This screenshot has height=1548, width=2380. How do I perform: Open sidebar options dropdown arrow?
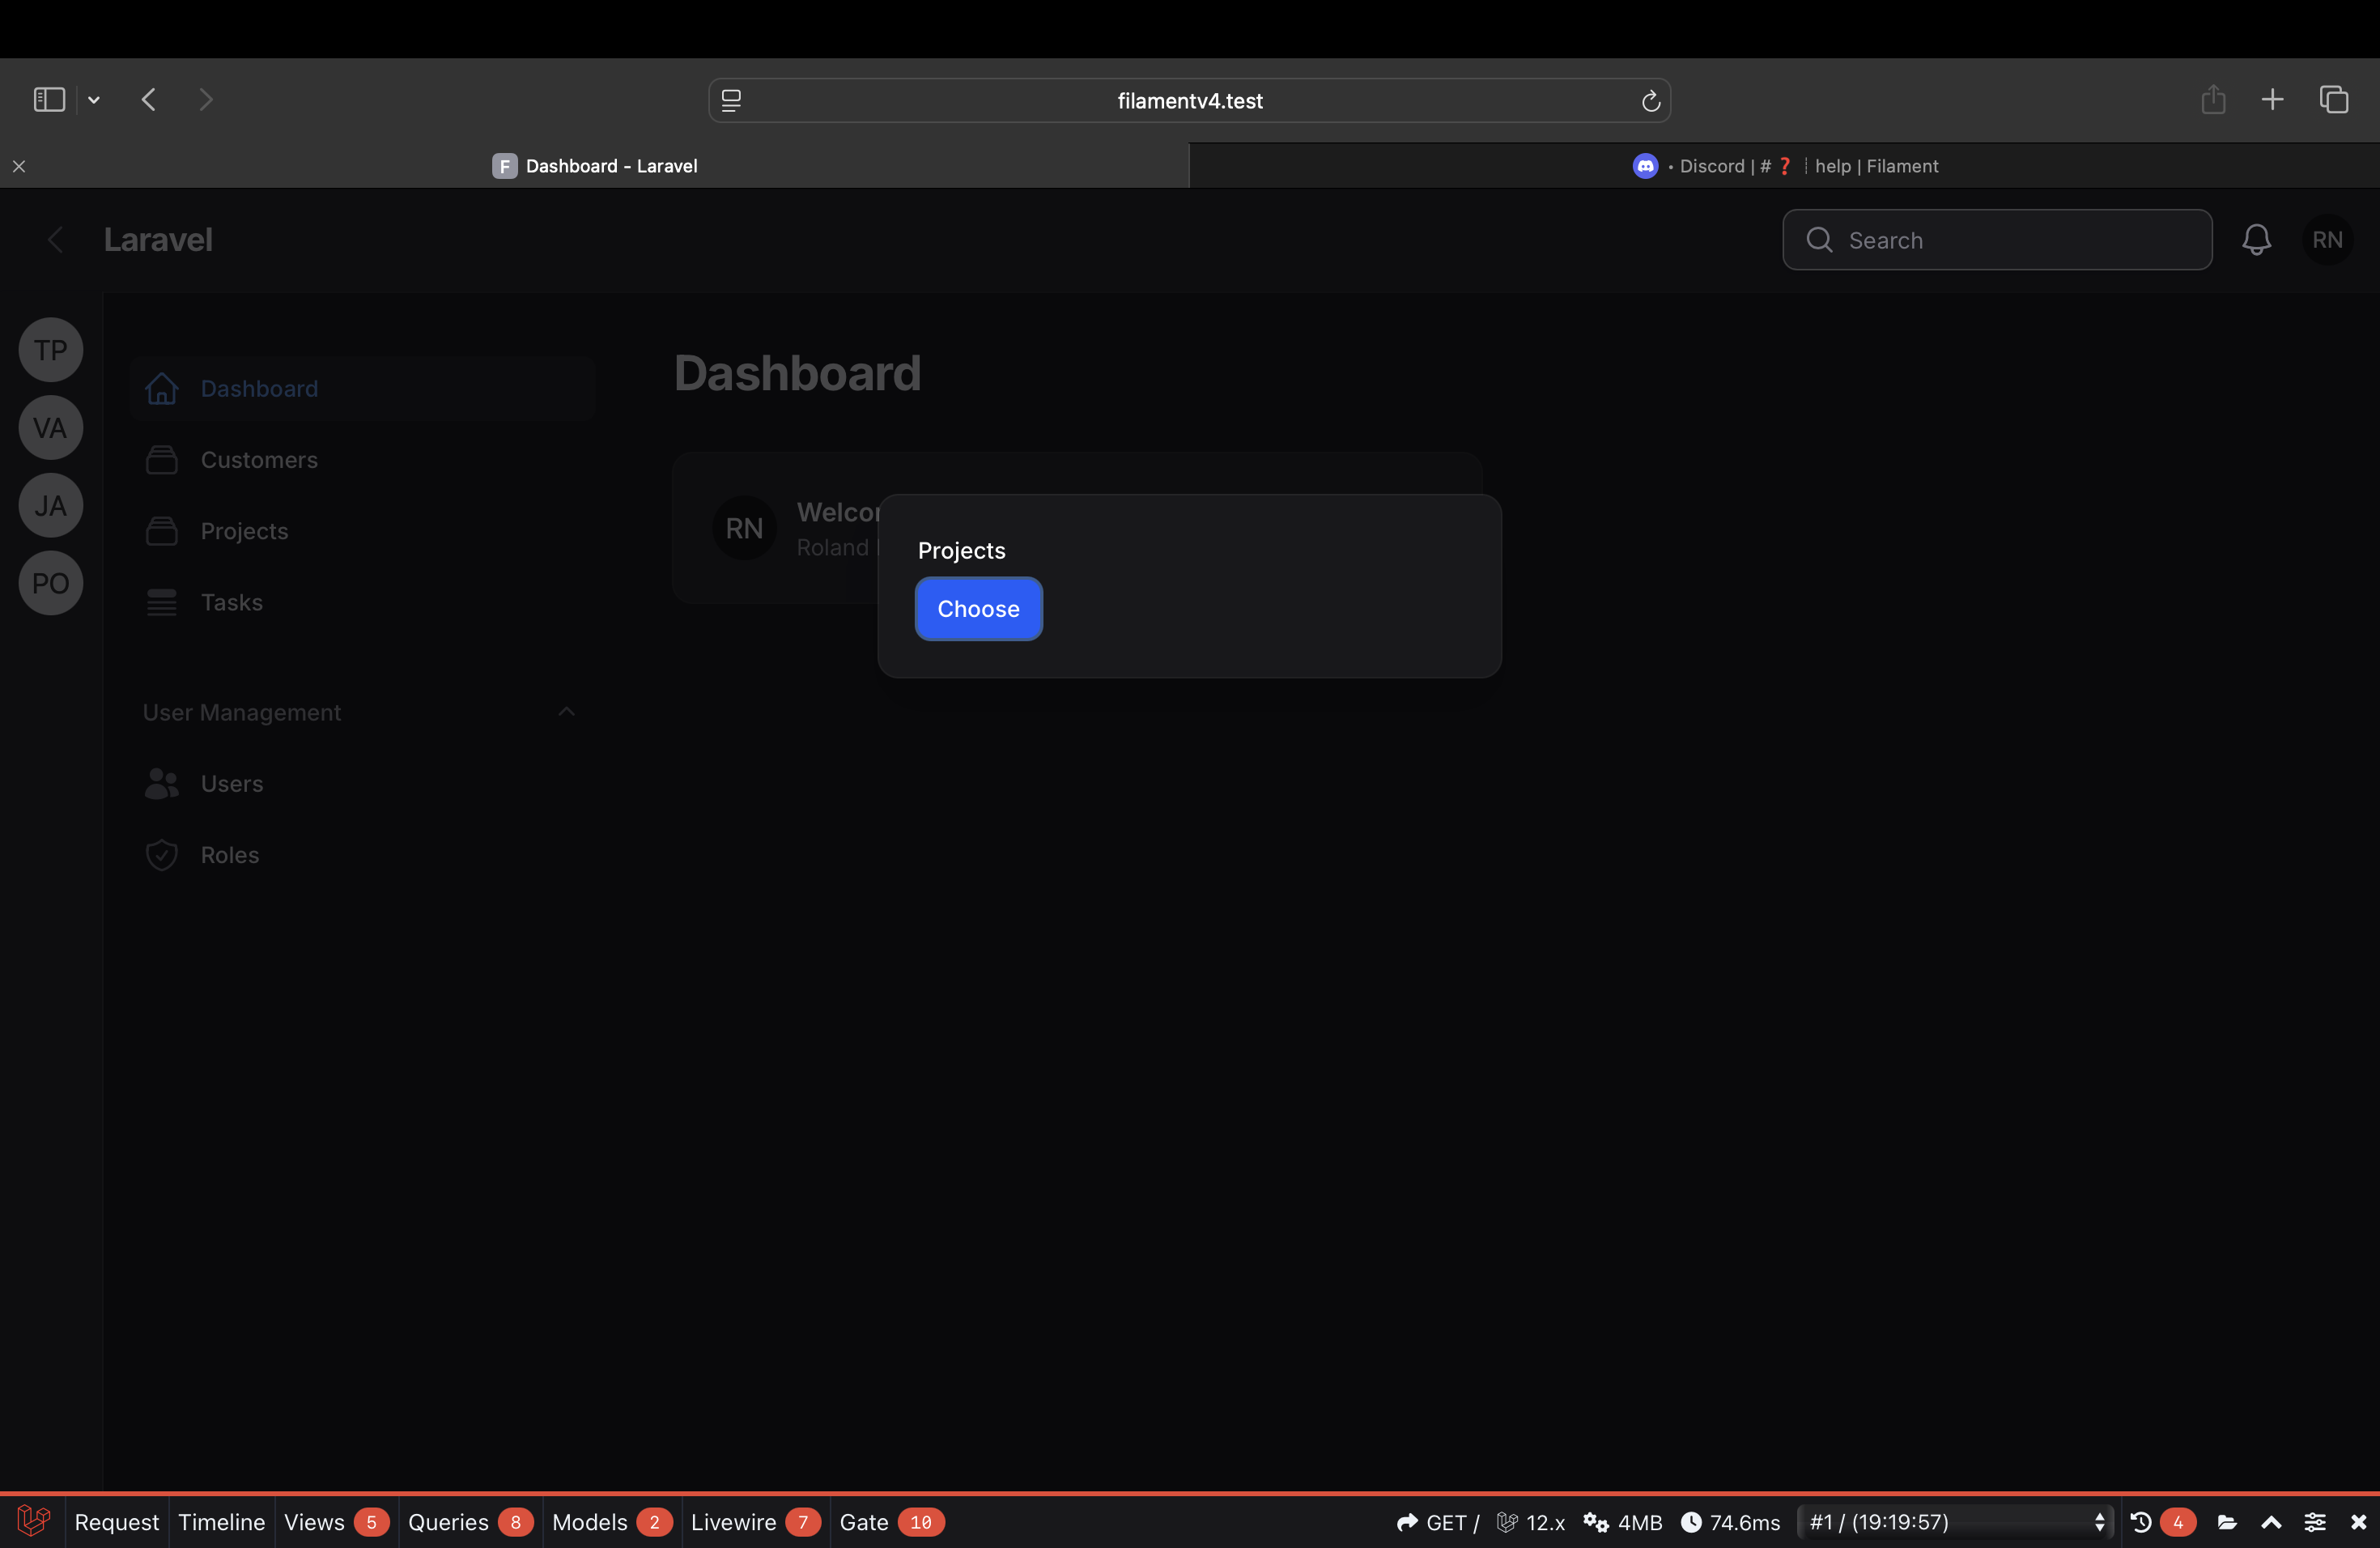click(94, 100)
